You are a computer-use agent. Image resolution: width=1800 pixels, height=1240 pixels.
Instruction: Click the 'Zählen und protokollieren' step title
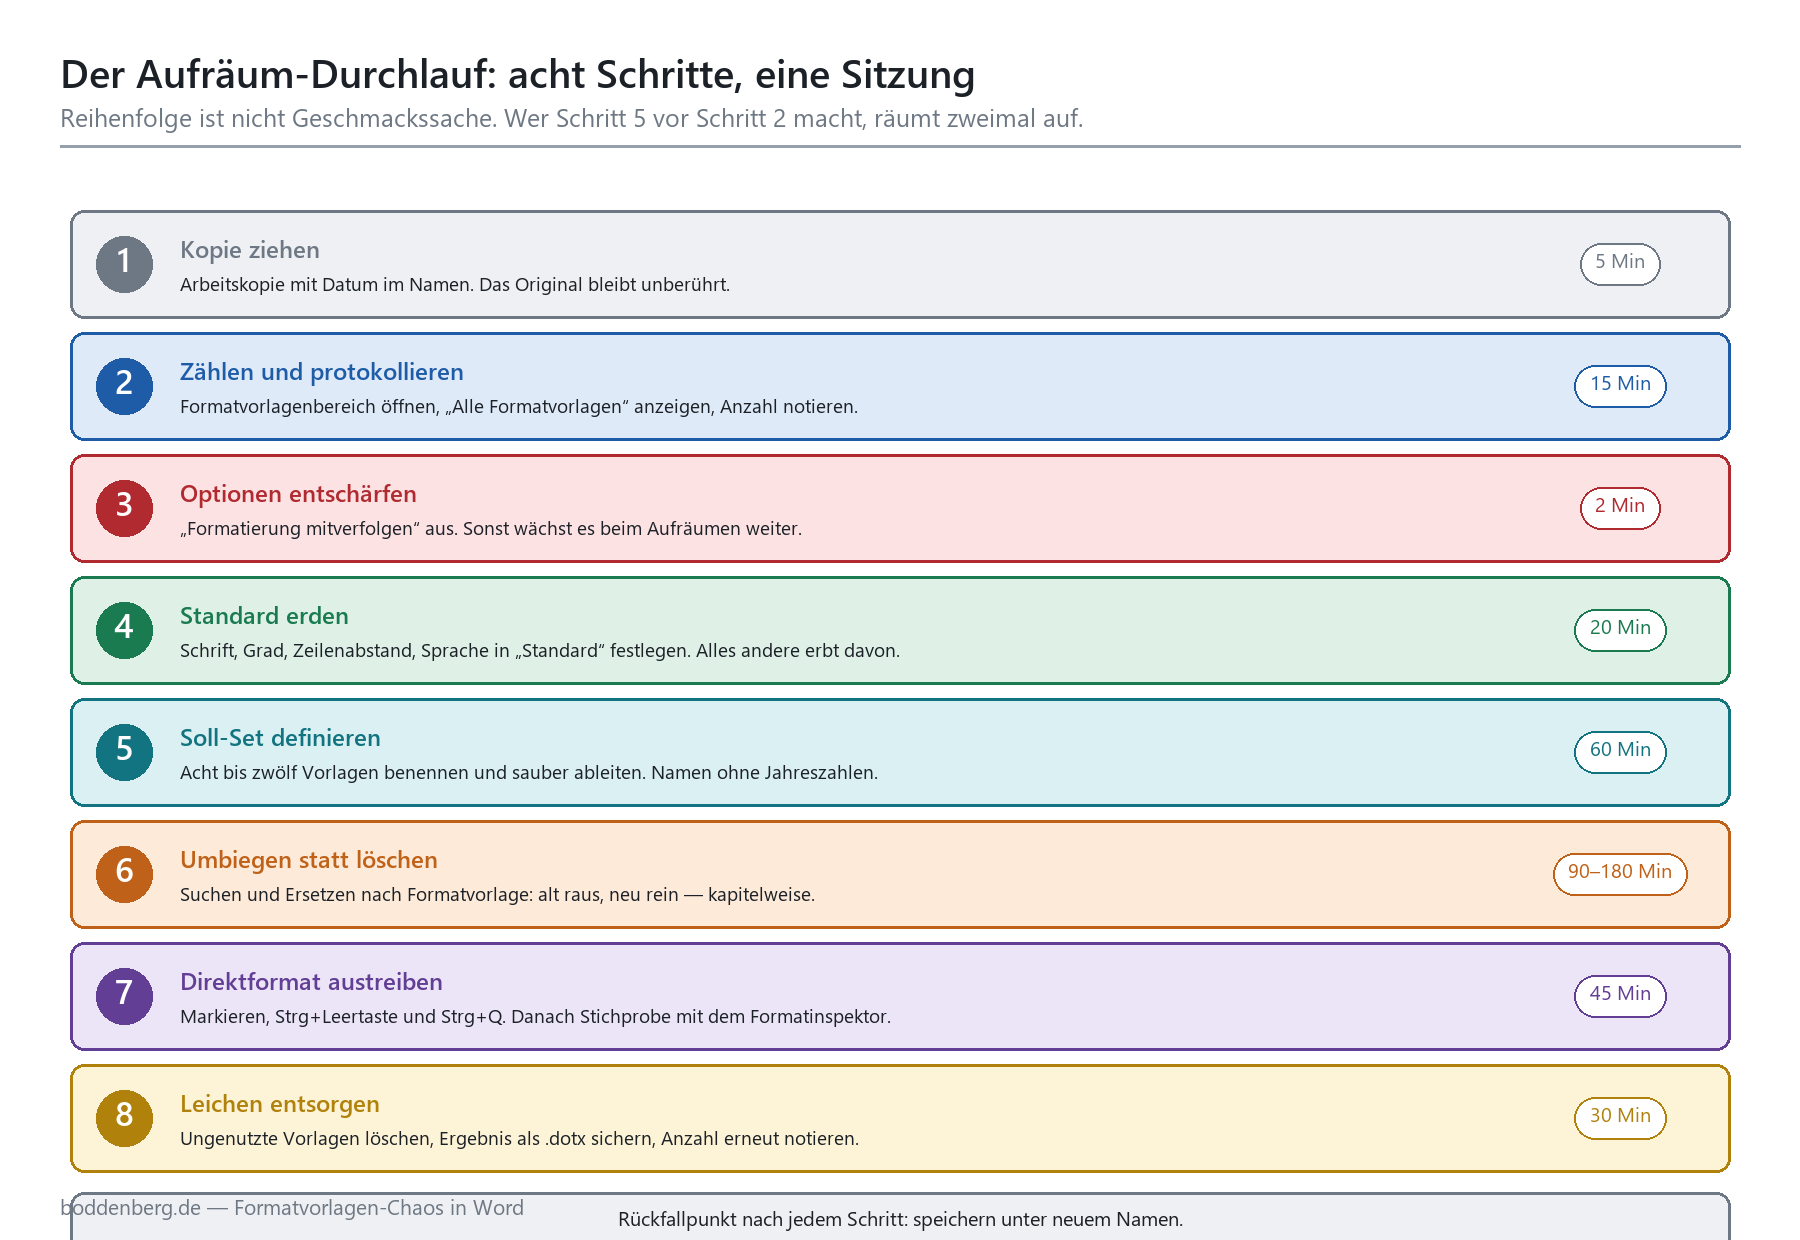322,372
